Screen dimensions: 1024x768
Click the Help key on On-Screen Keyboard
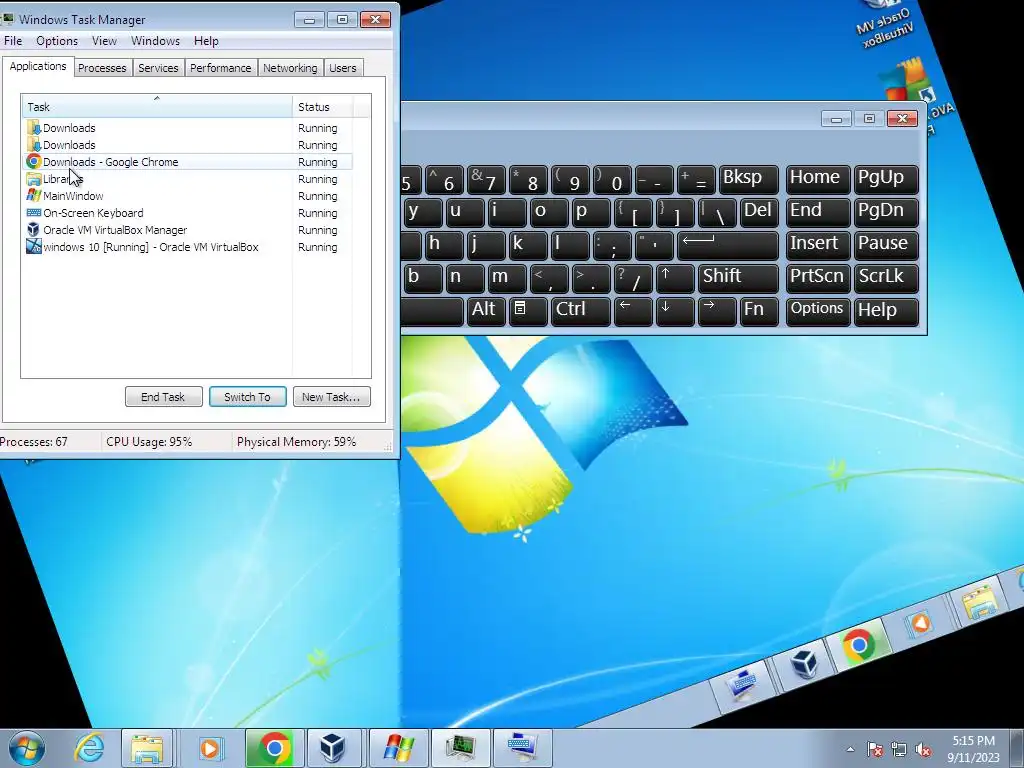(886, 311)
